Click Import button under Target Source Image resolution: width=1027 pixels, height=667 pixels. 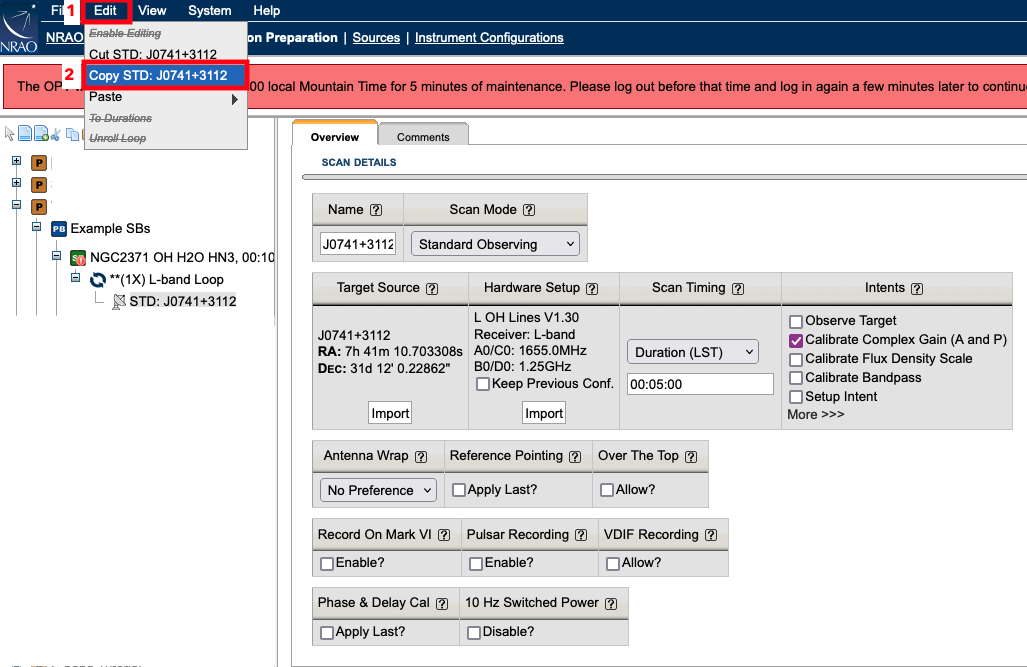pyautogui.click(x=390, y=413)
